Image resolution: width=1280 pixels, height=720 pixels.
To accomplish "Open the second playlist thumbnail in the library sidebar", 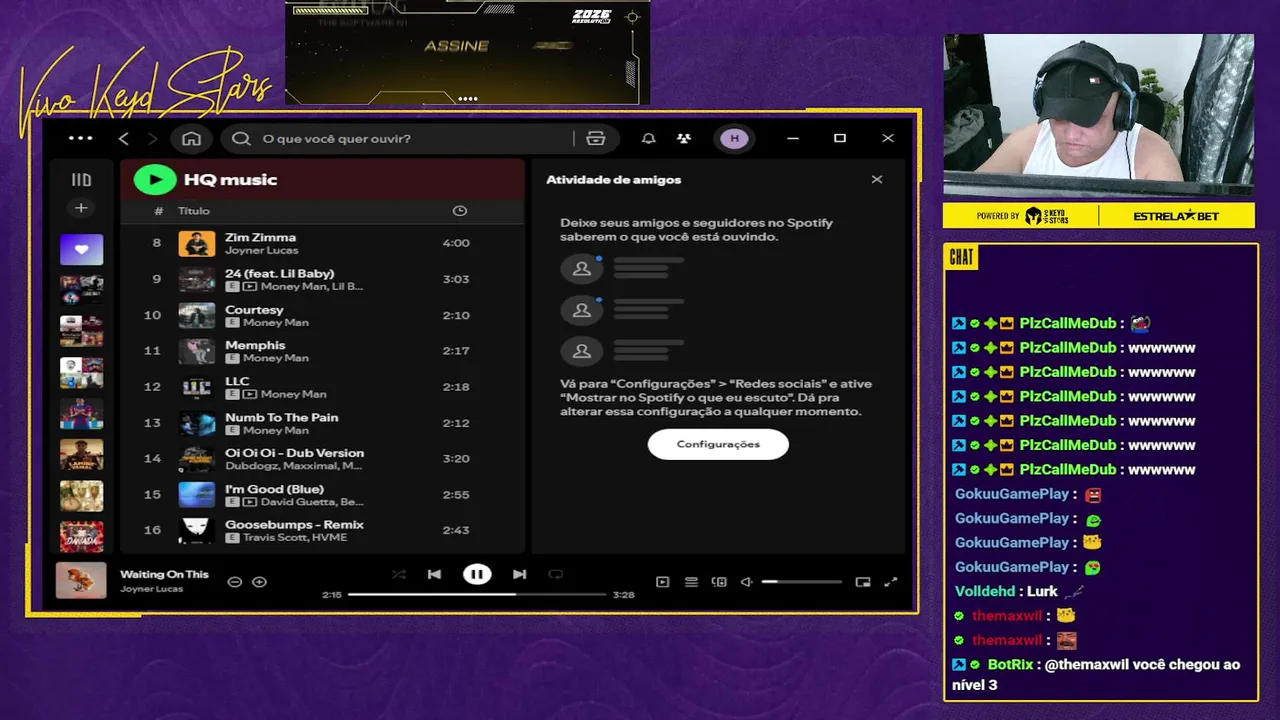I will point(81,290).
